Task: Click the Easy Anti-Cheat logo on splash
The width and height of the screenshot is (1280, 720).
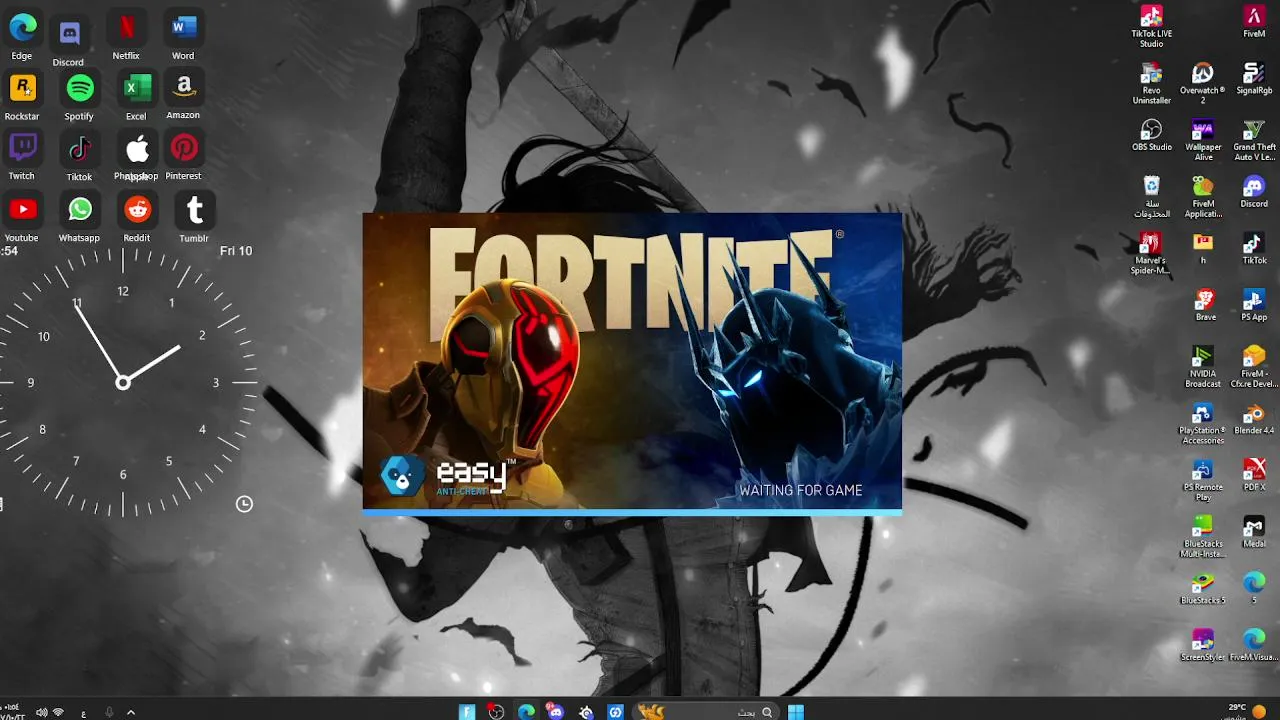Action: pyautogui.click(x=448, y=476)
